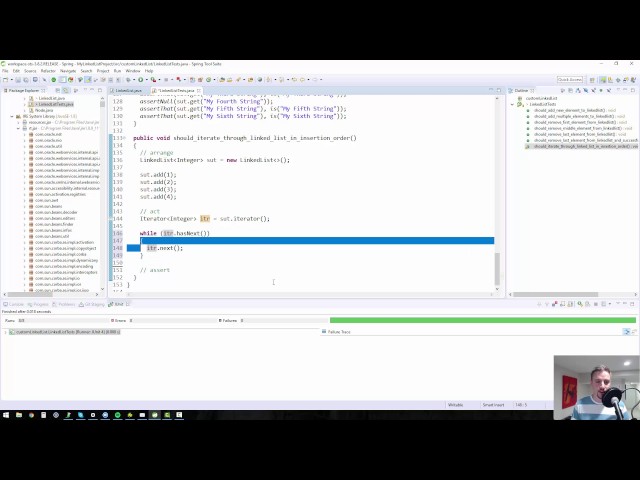Click the New file toolbar icon

(5, 80)
